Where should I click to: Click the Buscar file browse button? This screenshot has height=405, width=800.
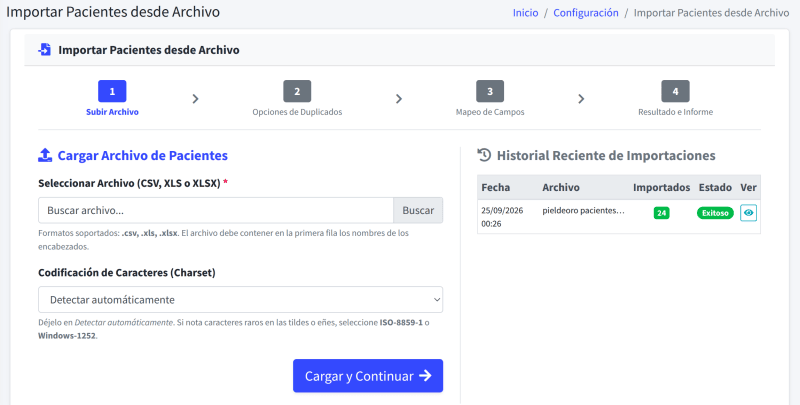[418, 210]
